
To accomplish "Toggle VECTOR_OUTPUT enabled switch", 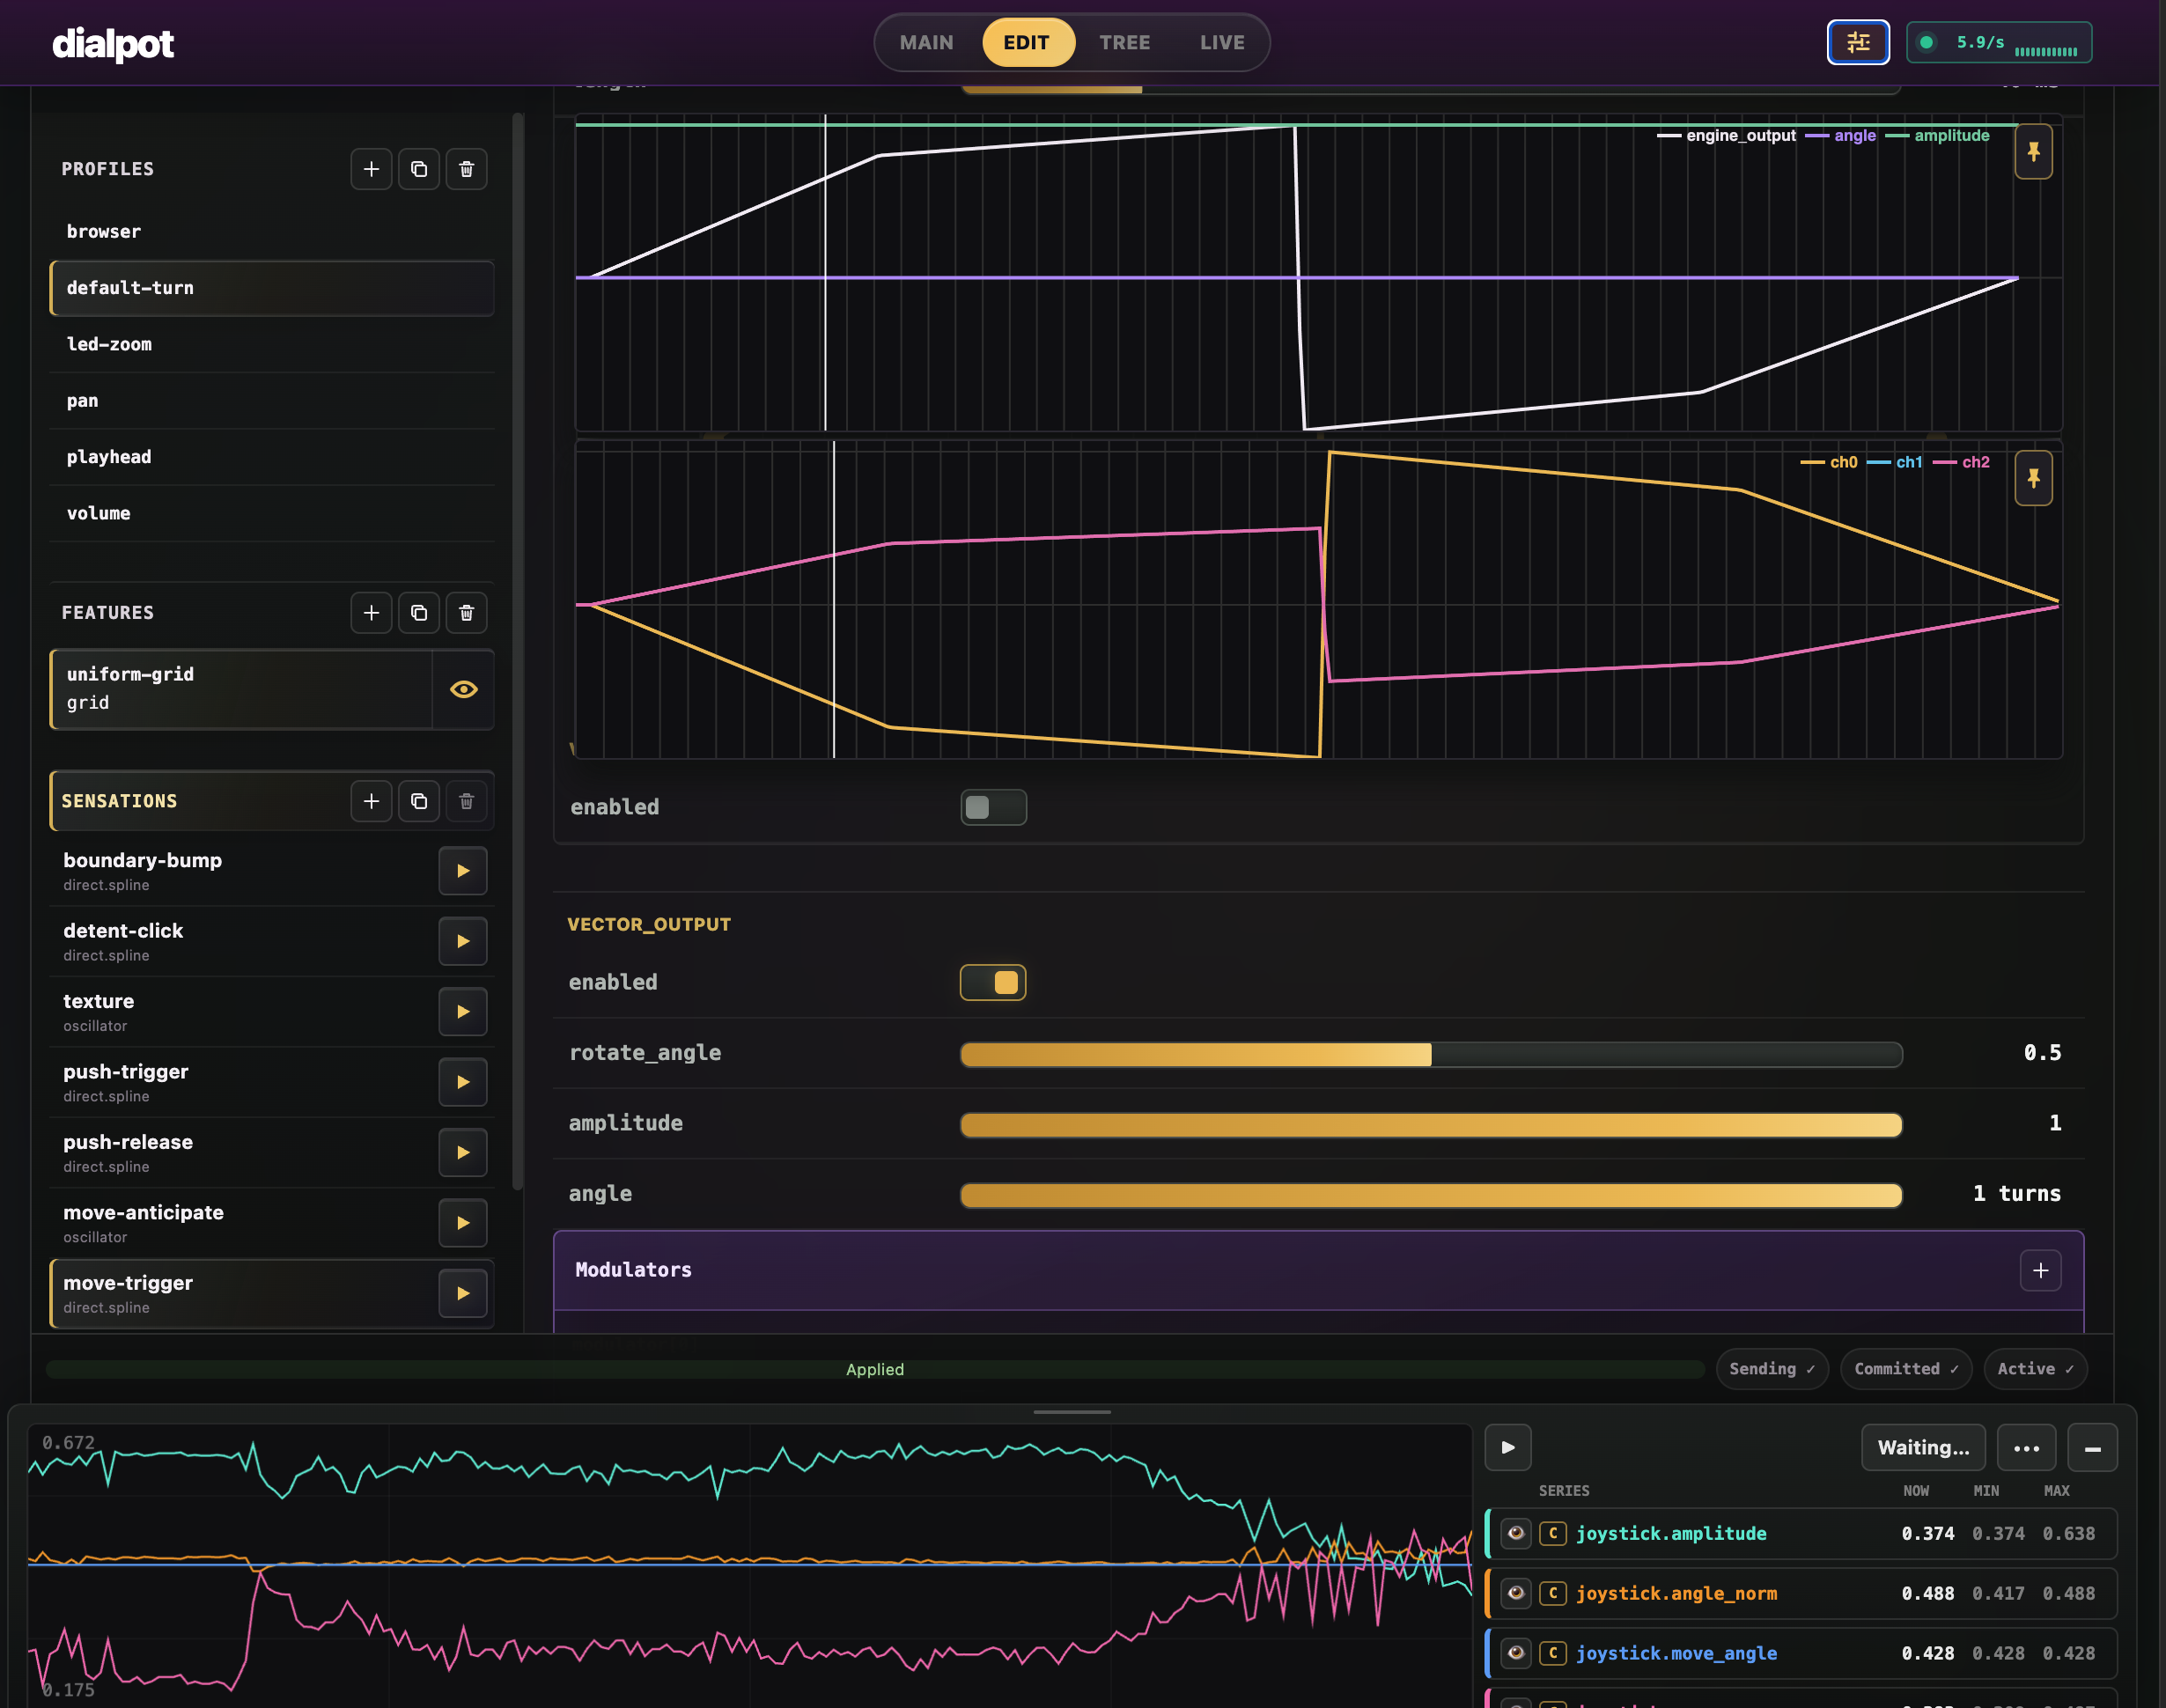I will pos(993,982).
